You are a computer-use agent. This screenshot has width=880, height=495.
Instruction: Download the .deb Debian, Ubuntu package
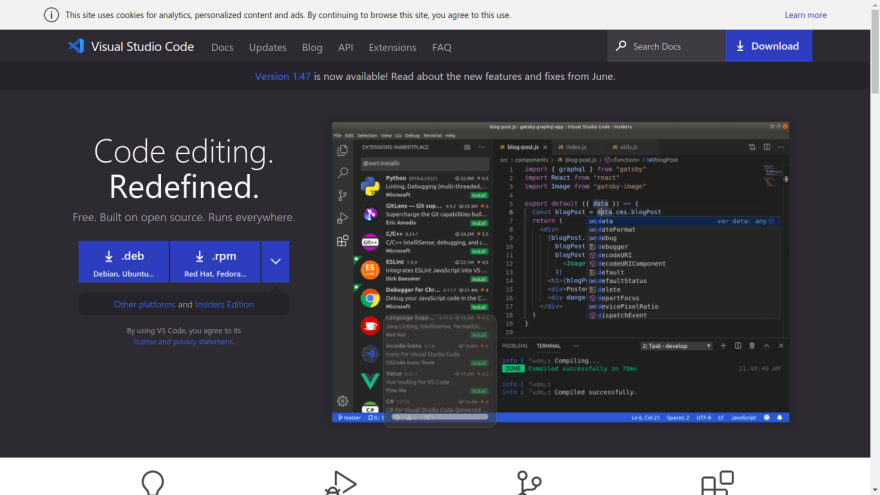point(123,262)
